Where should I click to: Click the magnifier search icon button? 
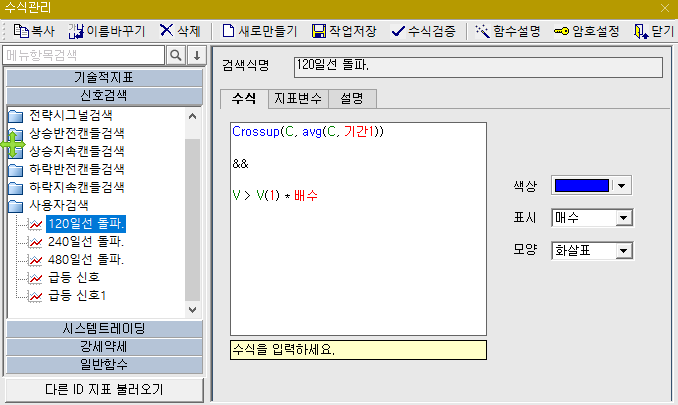click(176, 55)
